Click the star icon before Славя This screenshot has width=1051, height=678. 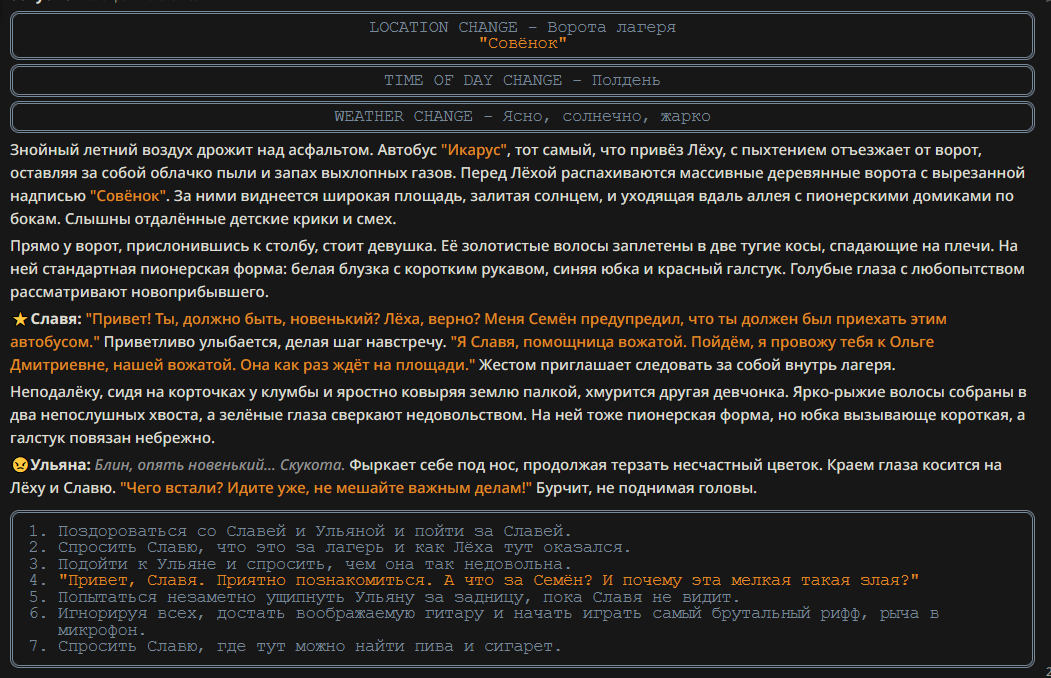pyautogui.click(x=20, y=320)
